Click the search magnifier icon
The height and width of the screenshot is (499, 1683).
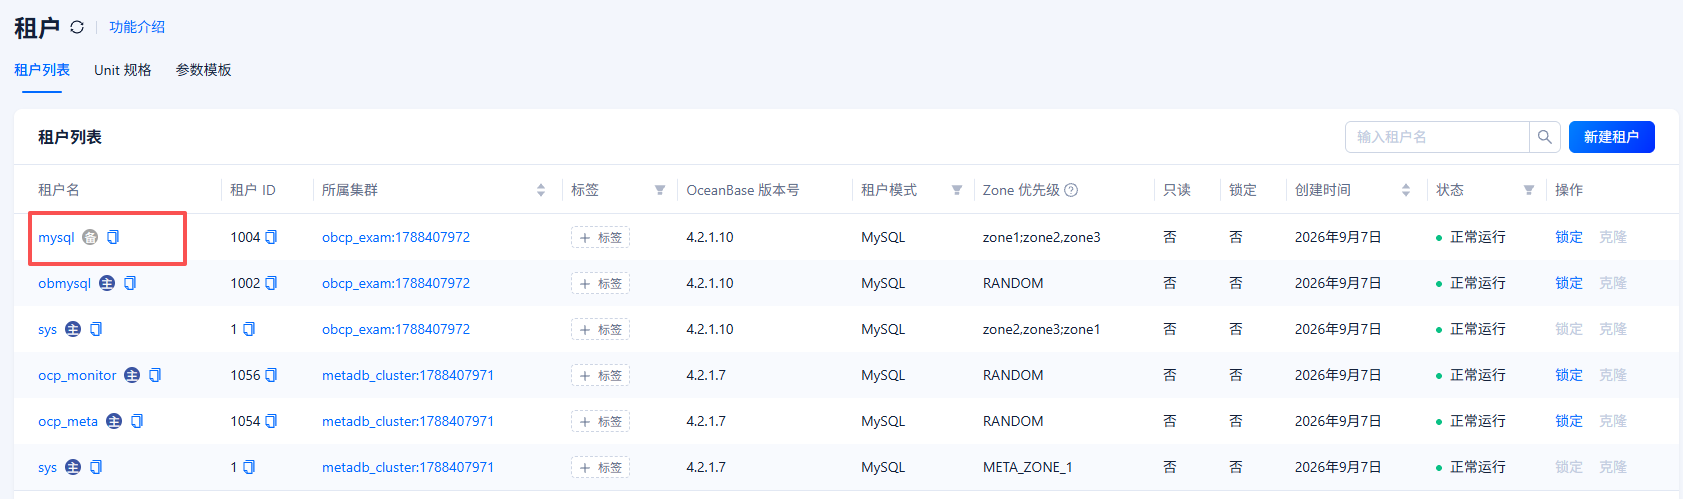(1544, 137)
